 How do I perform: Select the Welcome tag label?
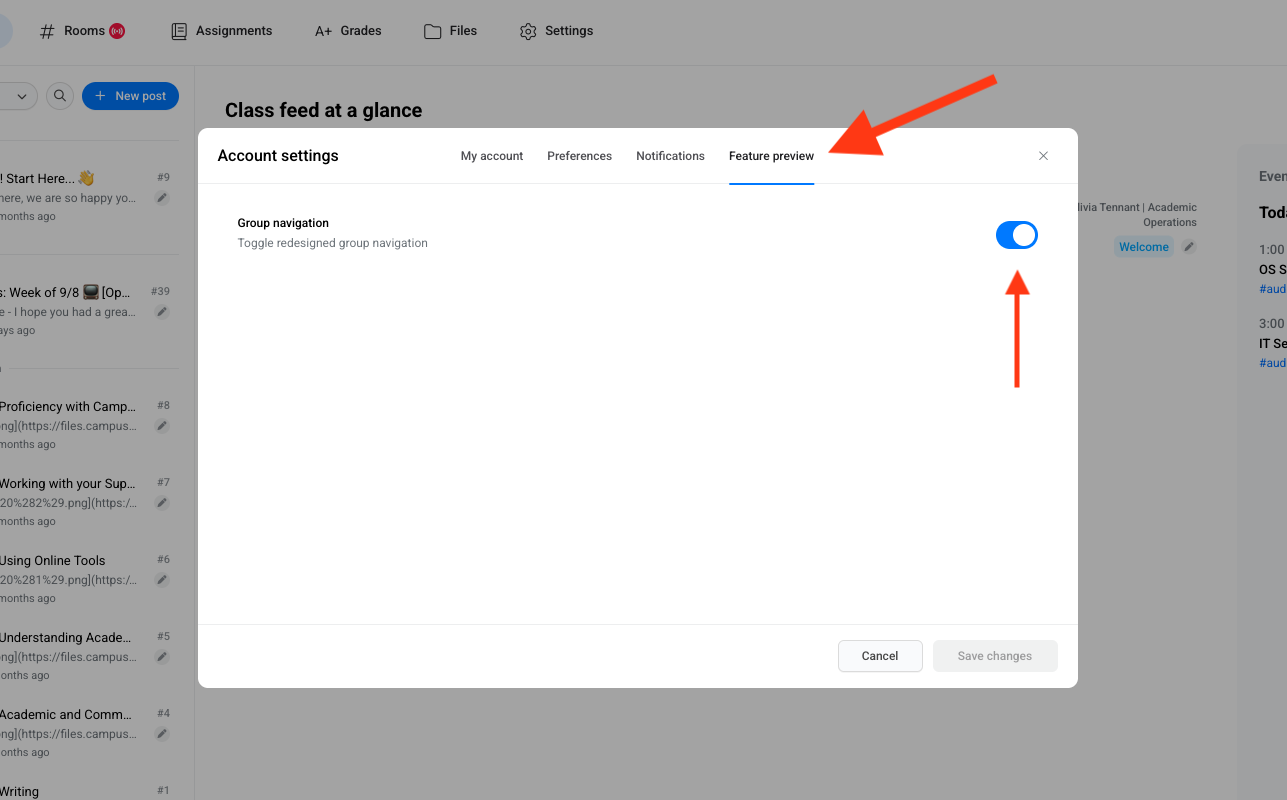1143,247
